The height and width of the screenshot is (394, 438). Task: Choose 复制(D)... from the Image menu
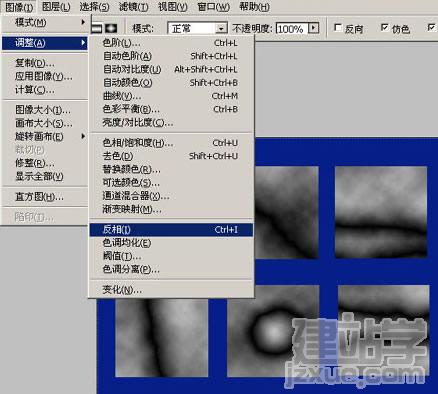[45, 63]
